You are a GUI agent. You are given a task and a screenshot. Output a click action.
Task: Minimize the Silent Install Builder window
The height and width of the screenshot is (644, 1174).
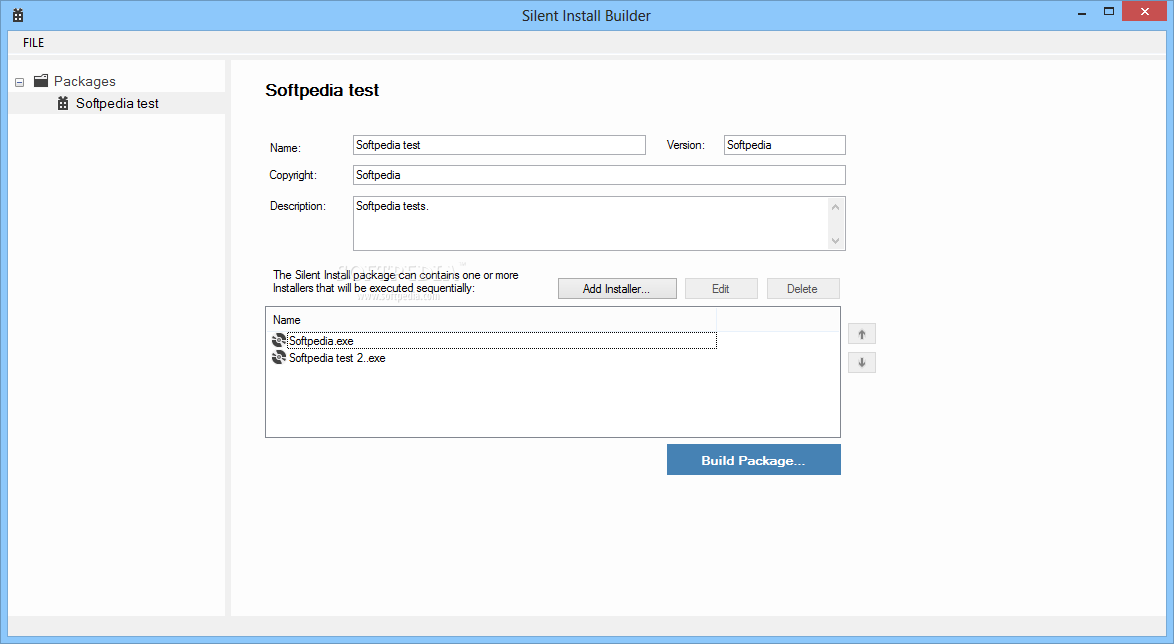tap(1082, 13)
